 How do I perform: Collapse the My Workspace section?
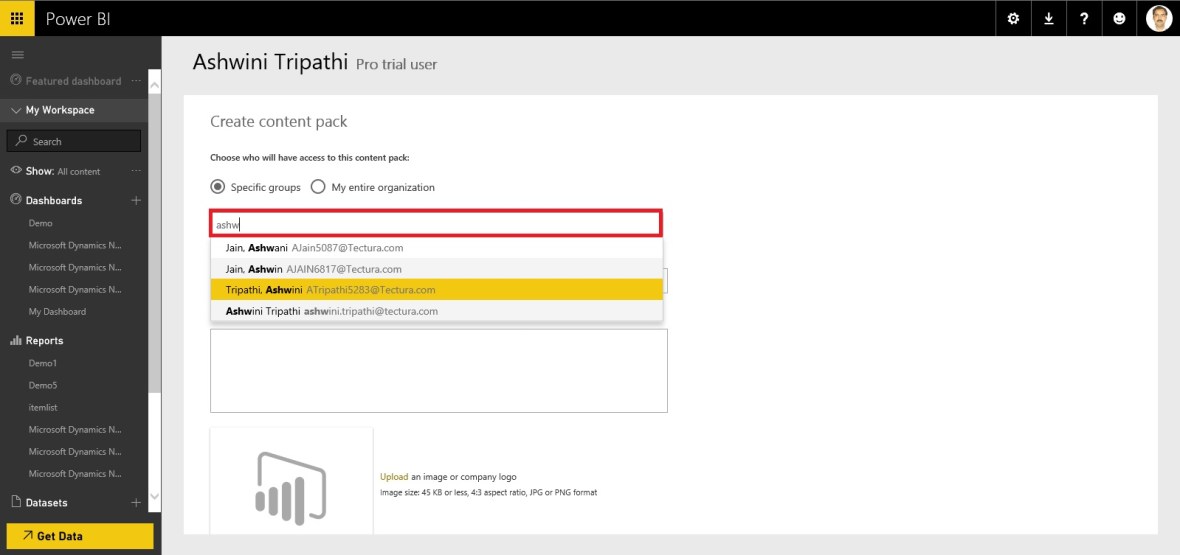16,110
